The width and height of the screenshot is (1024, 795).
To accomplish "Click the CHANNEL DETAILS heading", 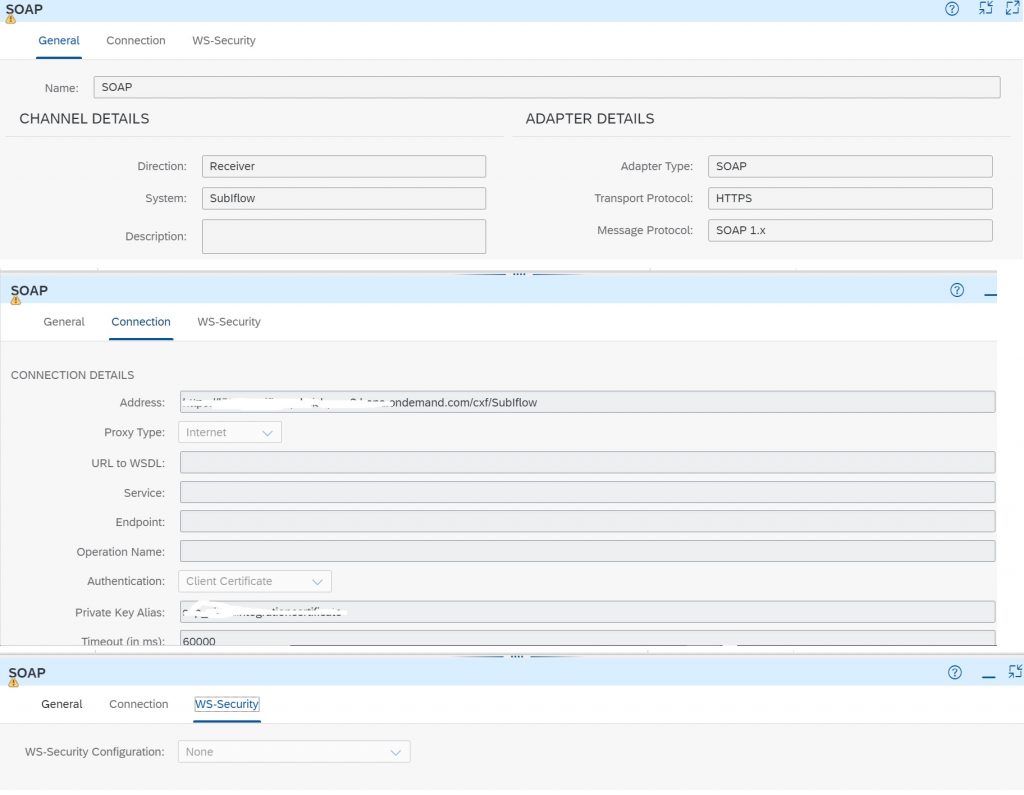I will pyautogui.click(x=84, y=119).
